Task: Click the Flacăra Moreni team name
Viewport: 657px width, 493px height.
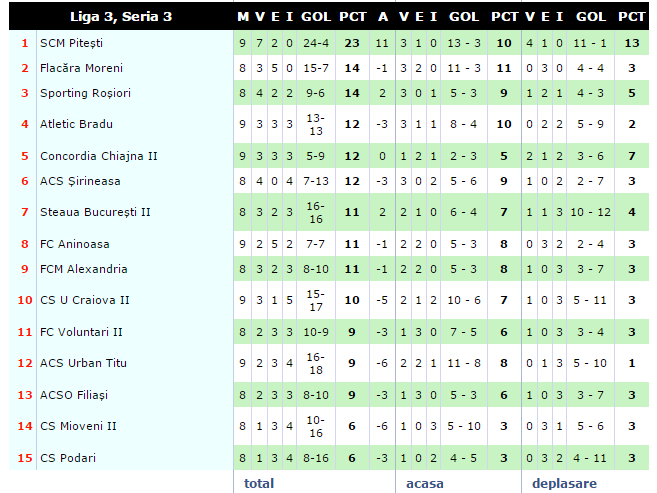Action: (x=81, y=68)
